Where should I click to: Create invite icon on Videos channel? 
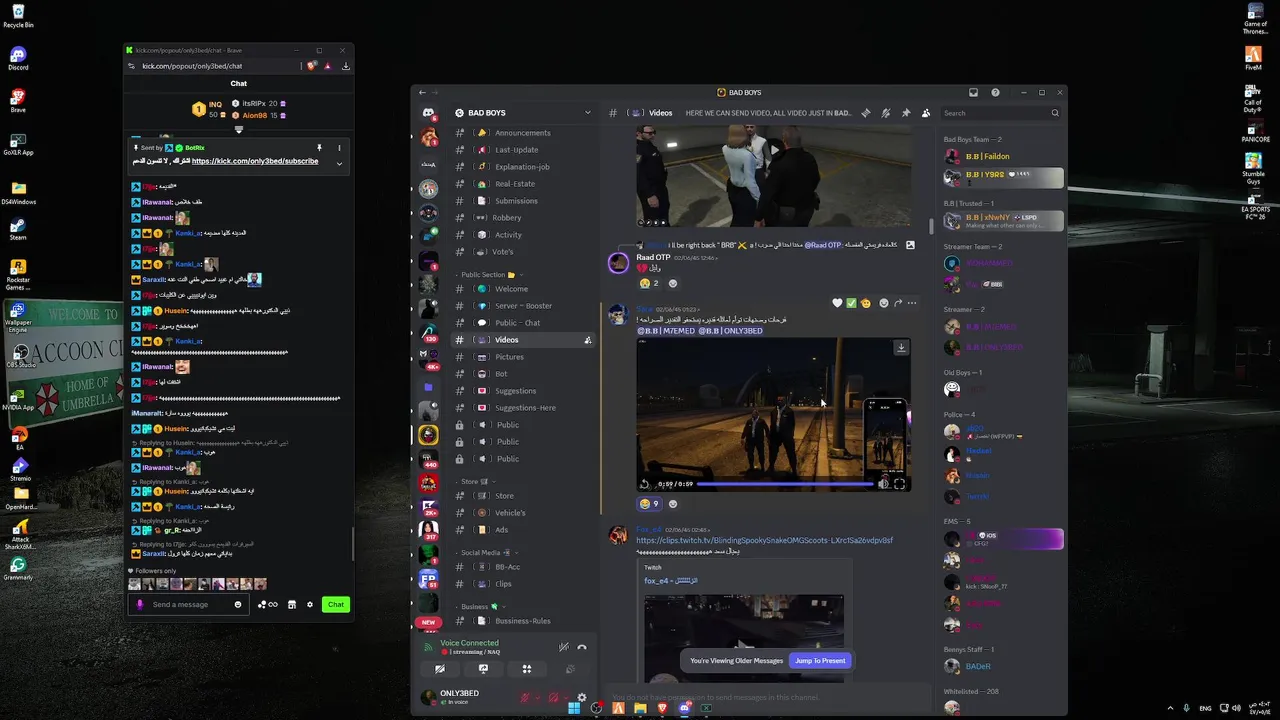[587, 340]
